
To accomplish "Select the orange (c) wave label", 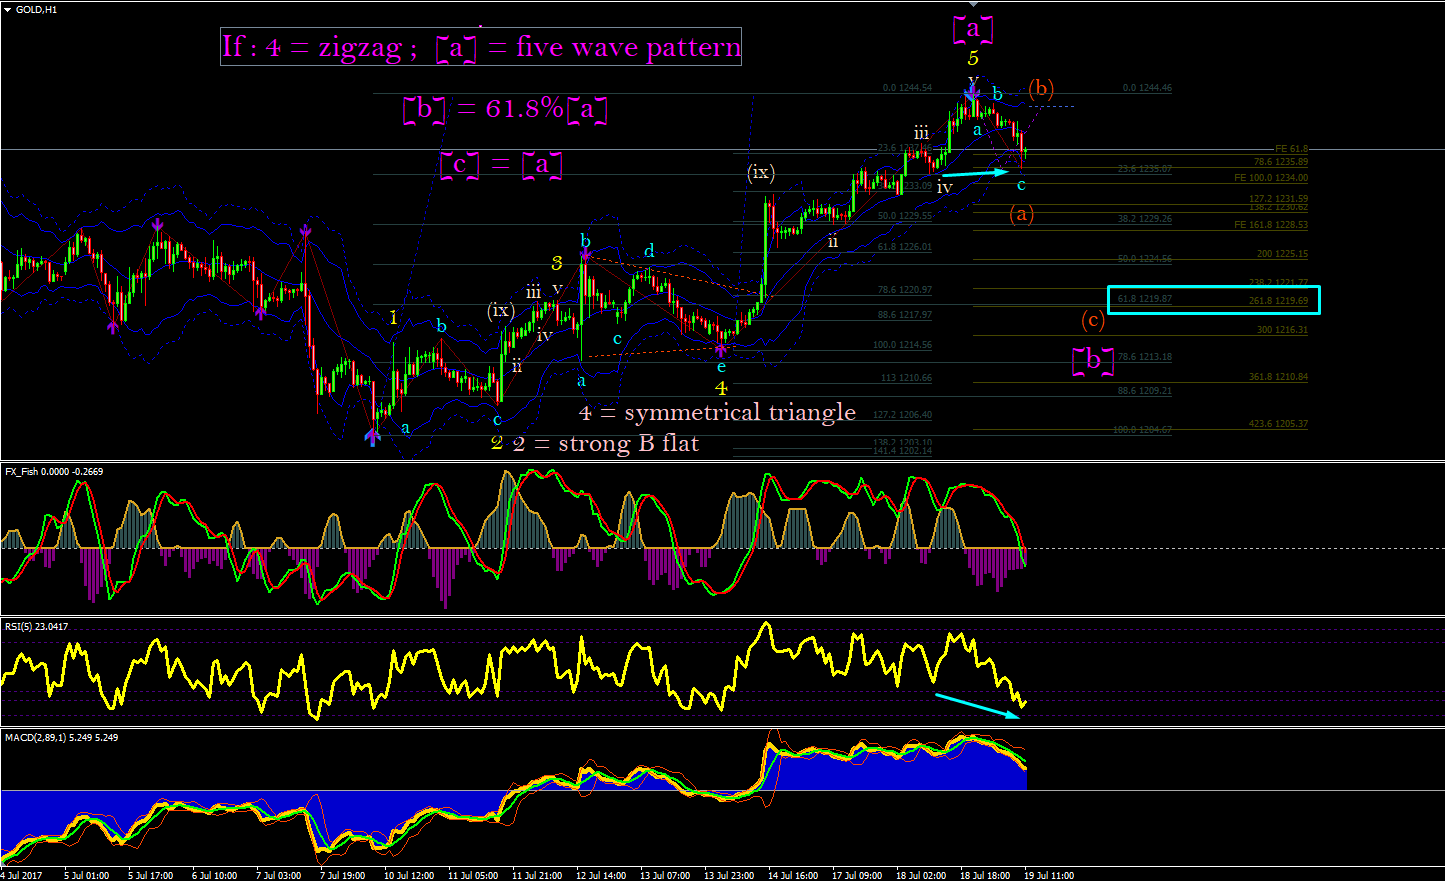I will 1093,320.
